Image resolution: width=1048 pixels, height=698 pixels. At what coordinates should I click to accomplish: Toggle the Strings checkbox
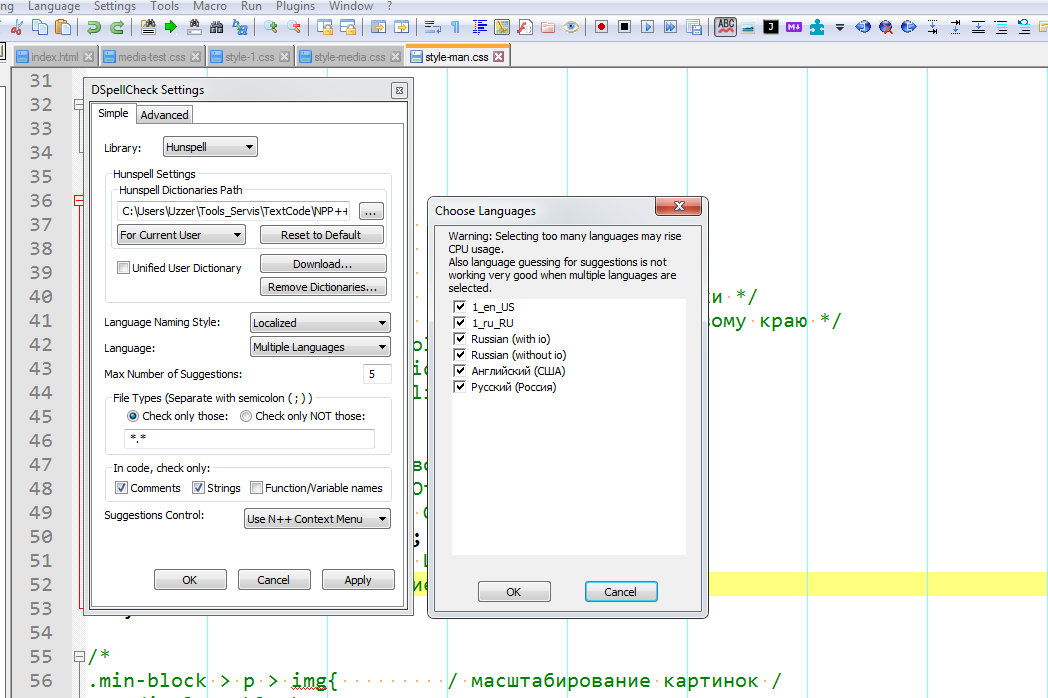(198, 487)
